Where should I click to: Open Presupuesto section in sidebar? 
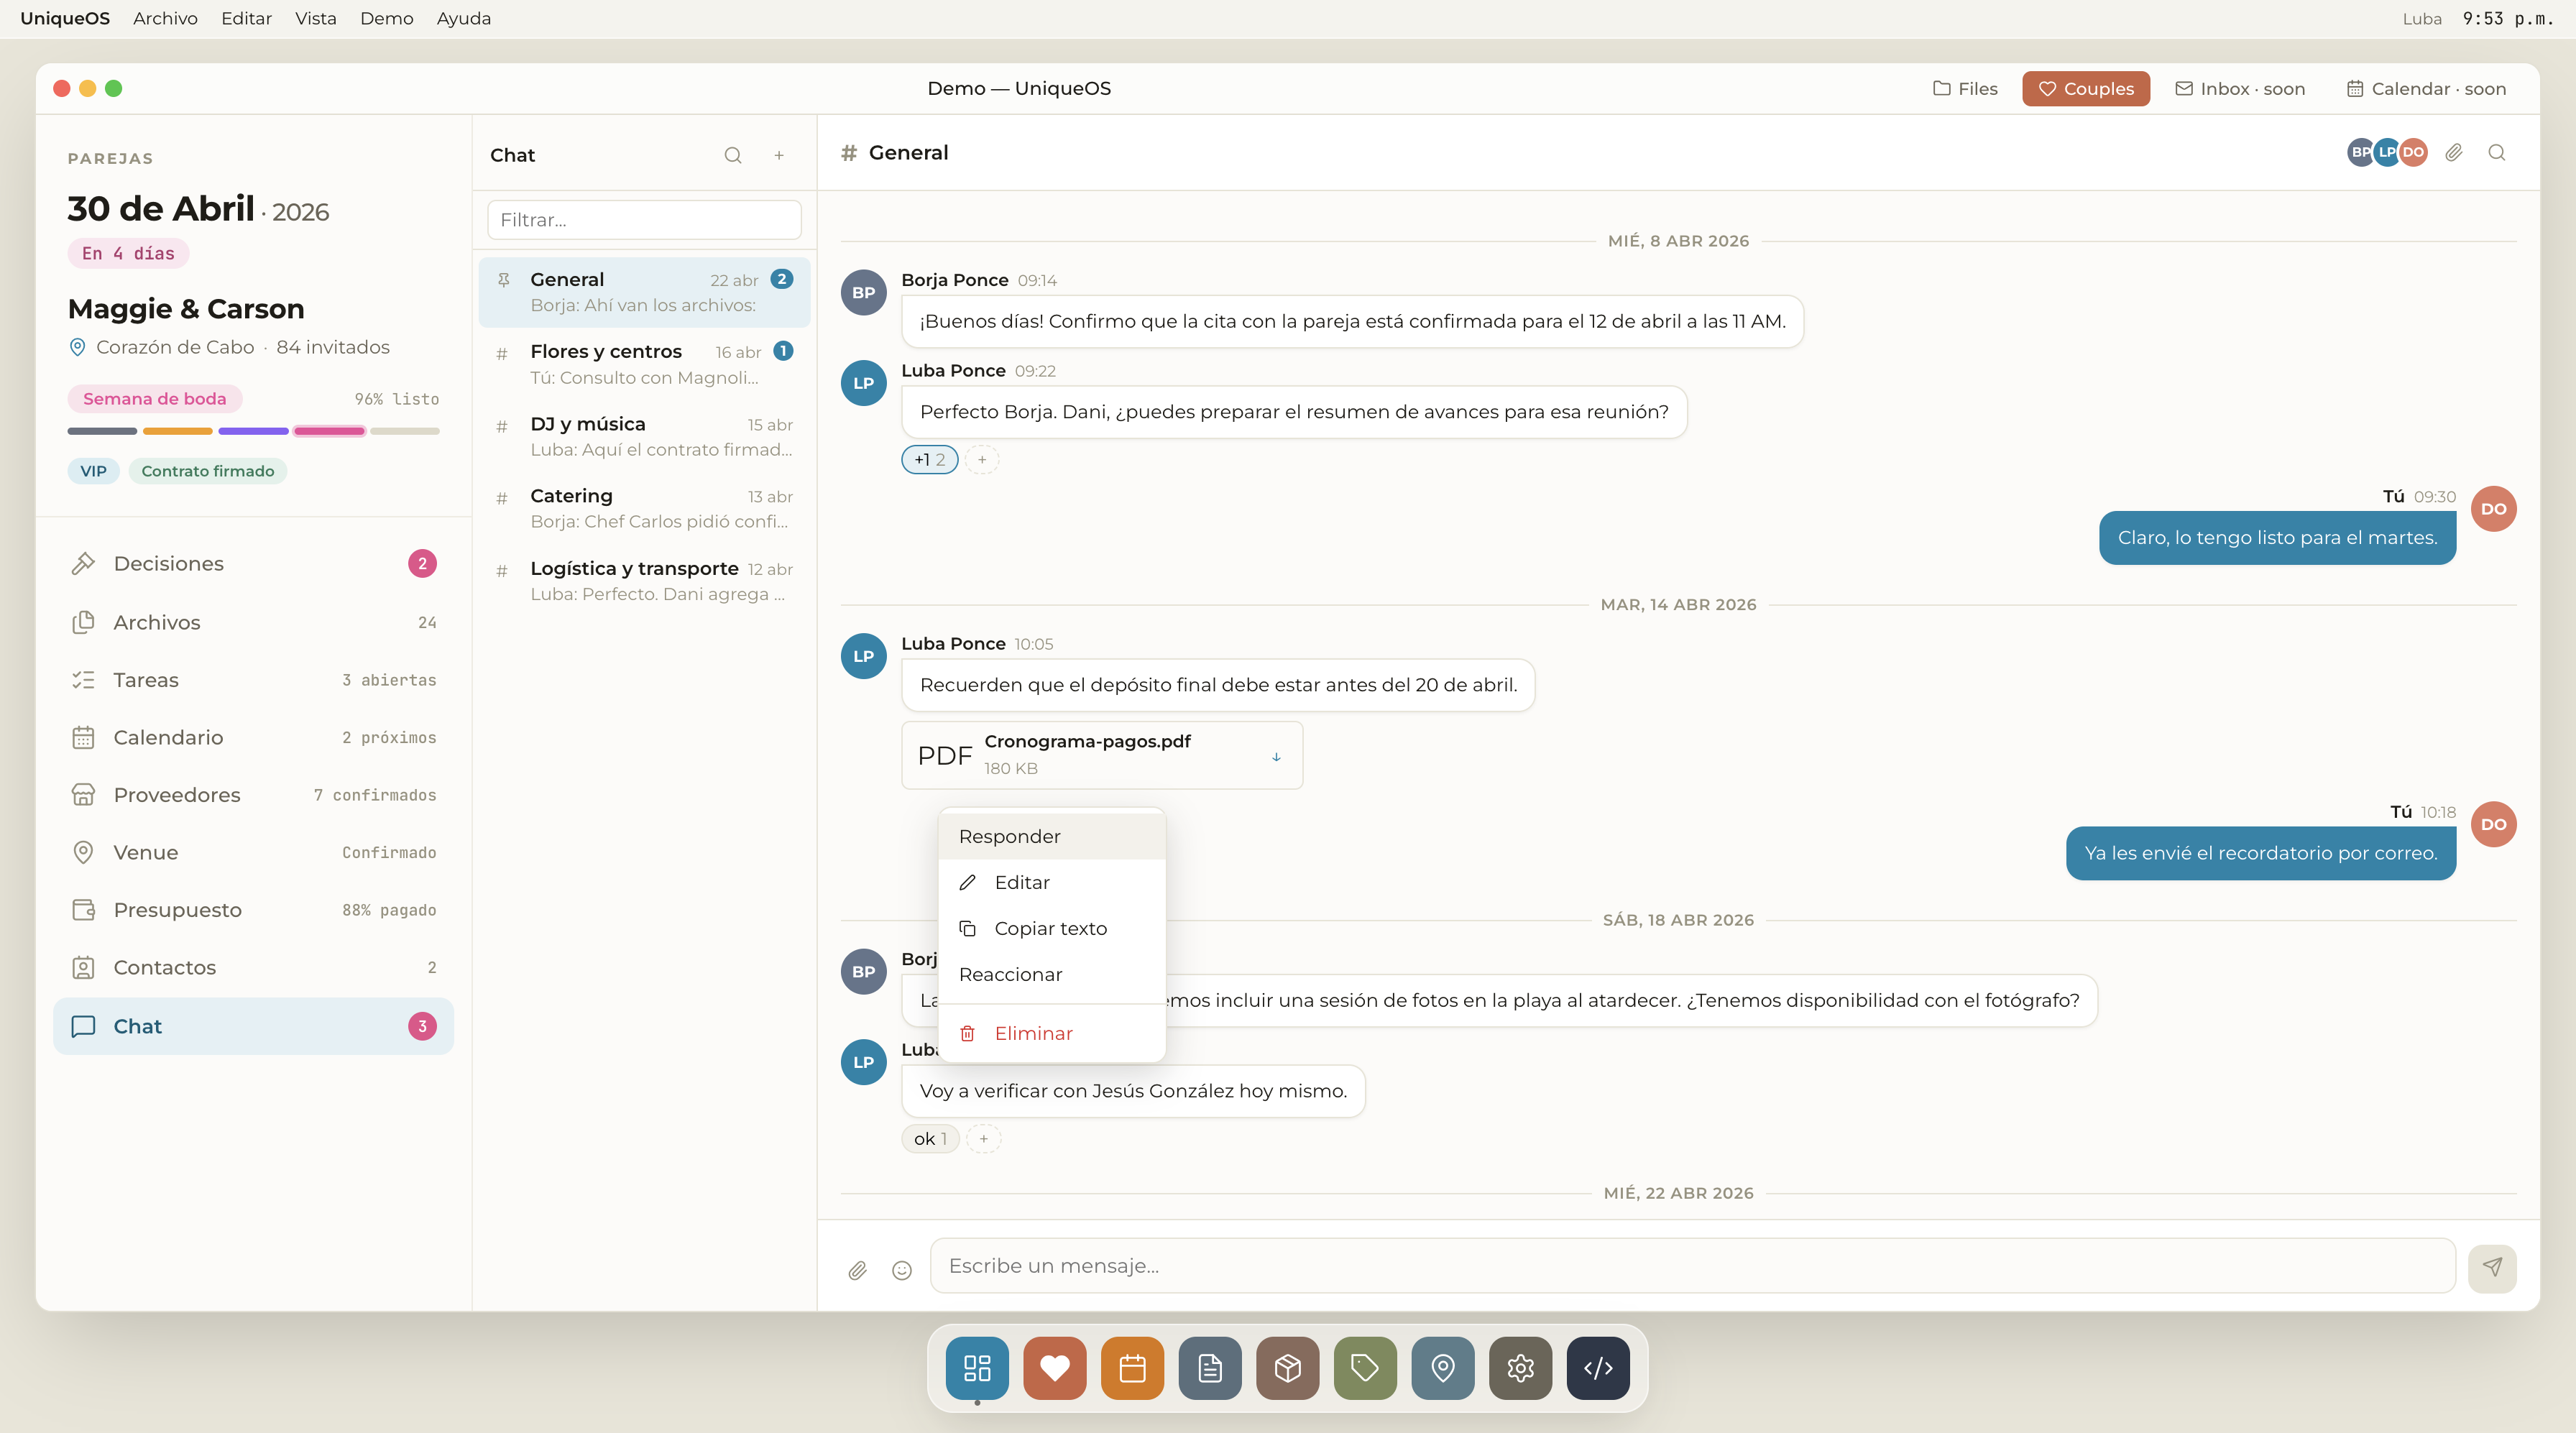(x=253, y=910)
